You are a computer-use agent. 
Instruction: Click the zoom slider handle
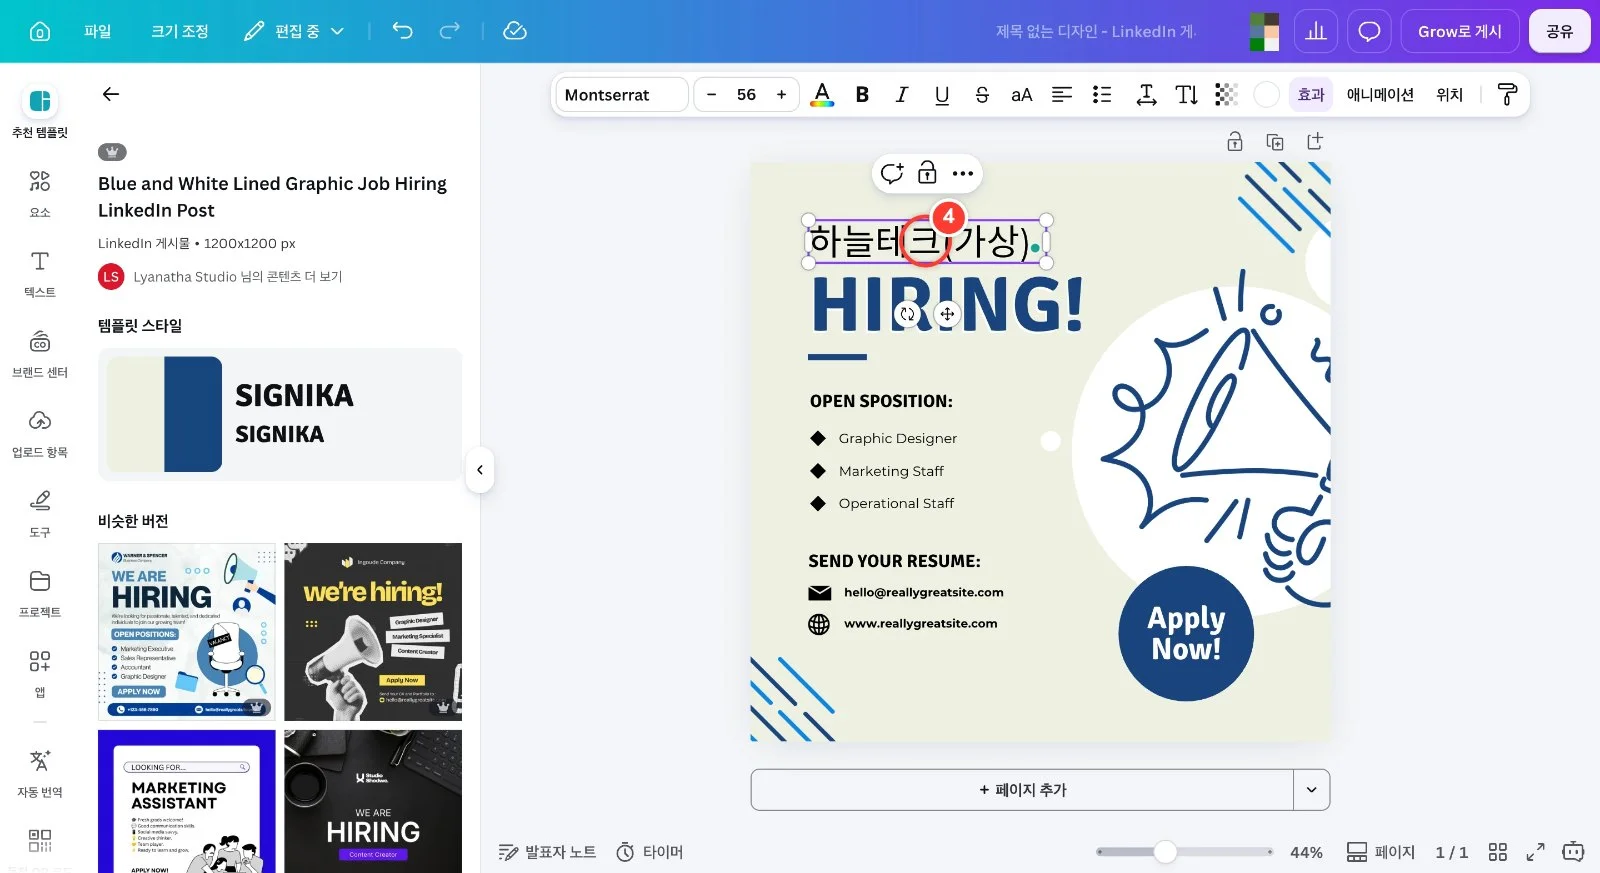point(1165,852)
